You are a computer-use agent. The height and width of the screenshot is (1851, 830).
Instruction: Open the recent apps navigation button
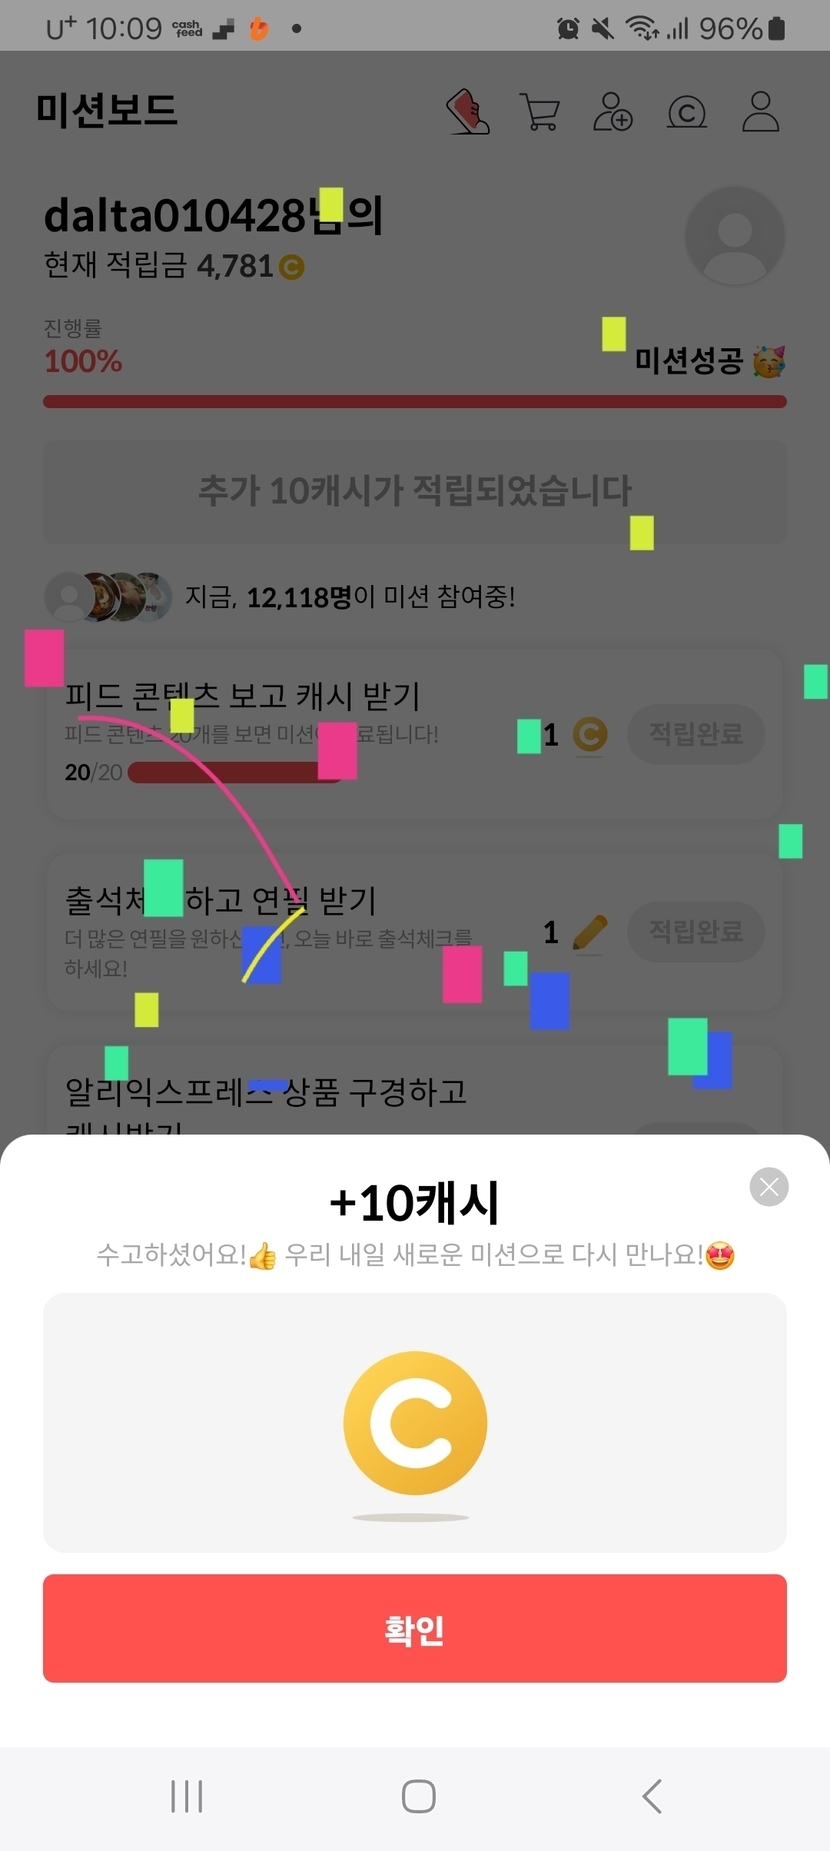pos(187,1796)
